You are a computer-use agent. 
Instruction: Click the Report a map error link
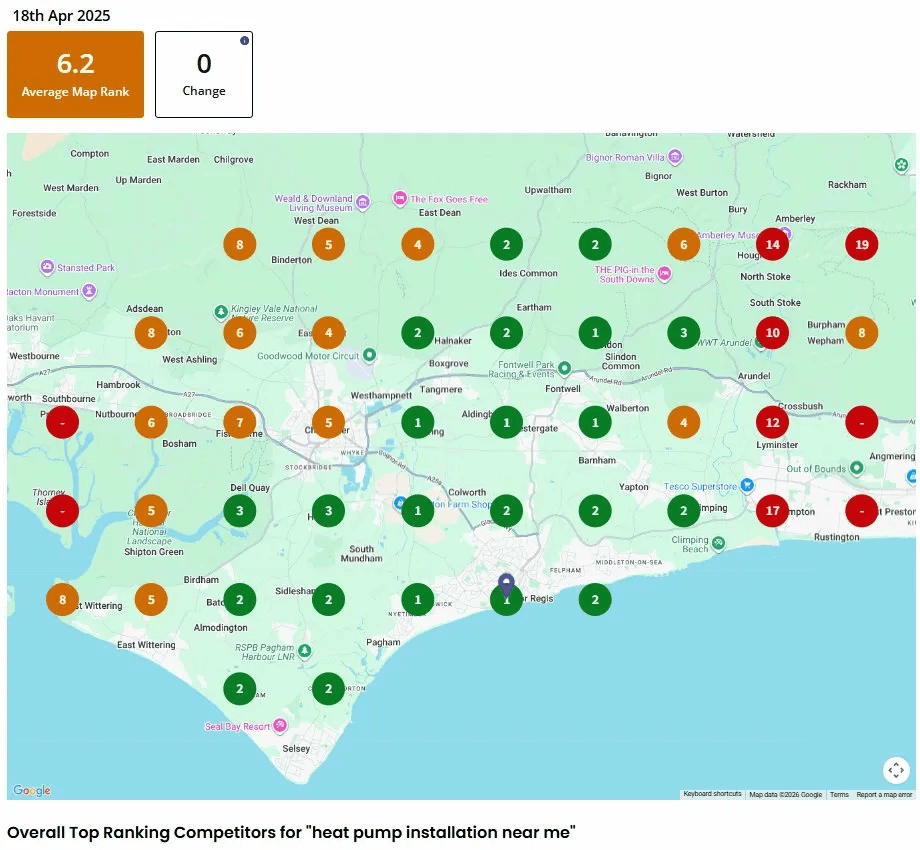pos(884,793)
